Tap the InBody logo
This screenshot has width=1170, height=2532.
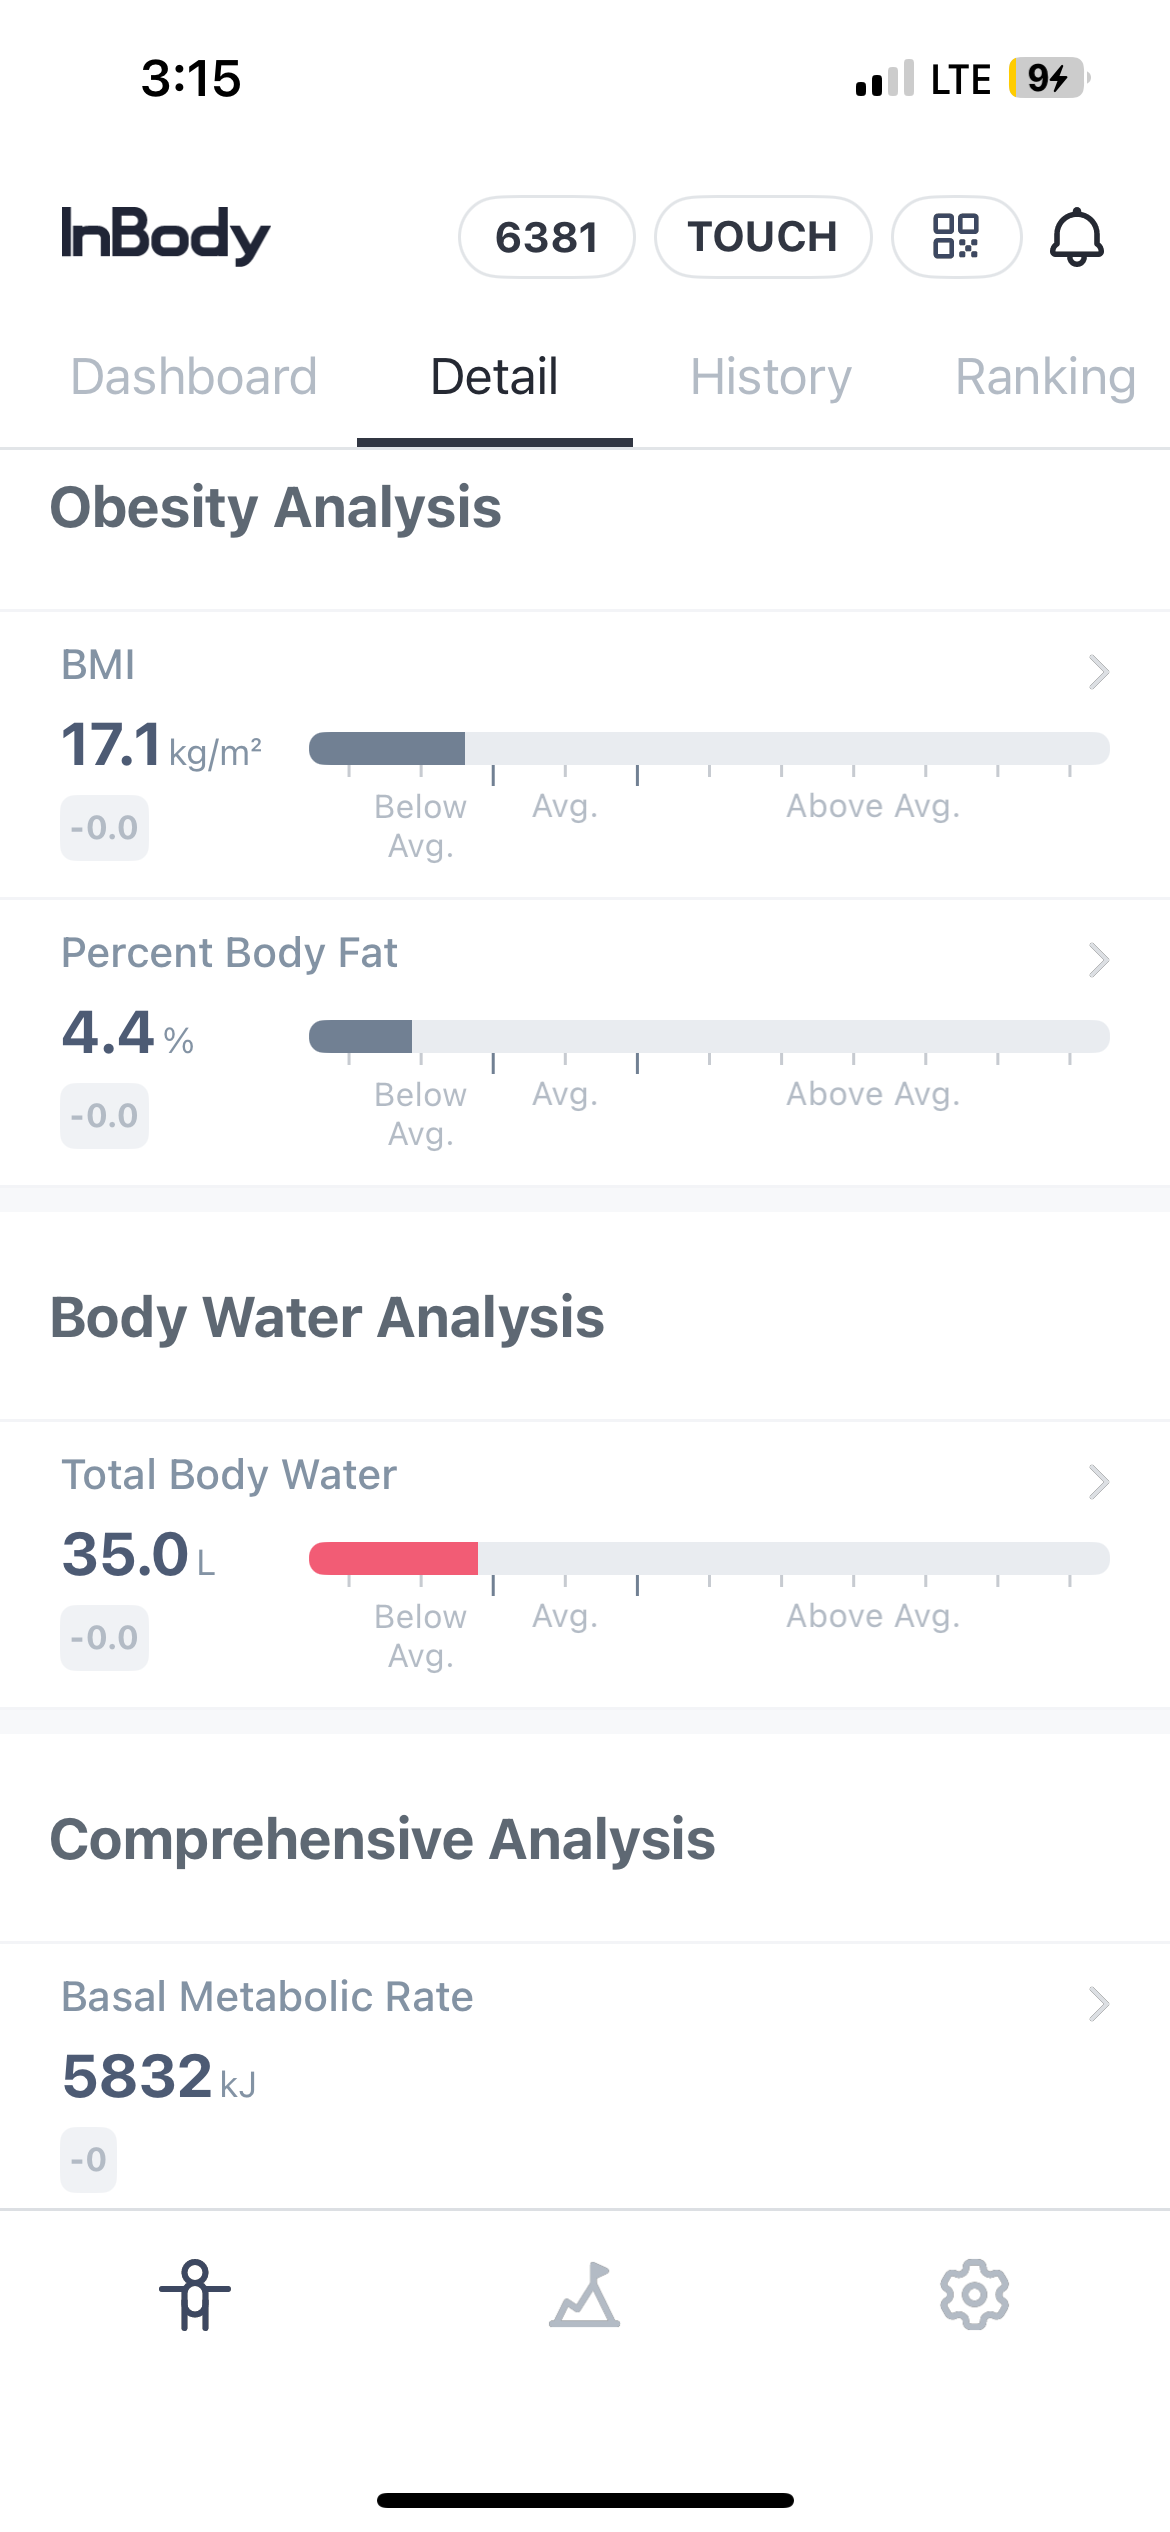tap(166, 236)
